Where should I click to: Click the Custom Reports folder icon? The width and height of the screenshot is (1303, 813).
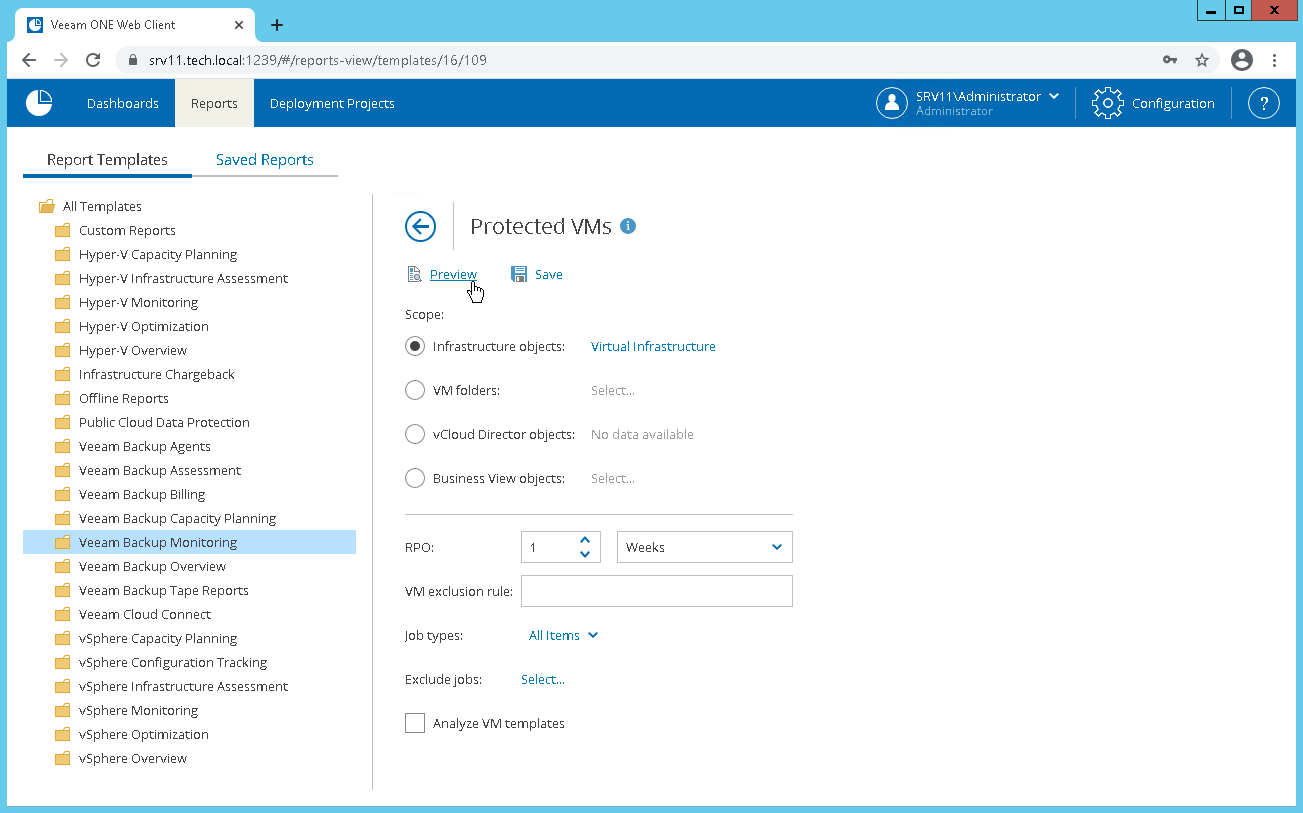tap(62, 230)
